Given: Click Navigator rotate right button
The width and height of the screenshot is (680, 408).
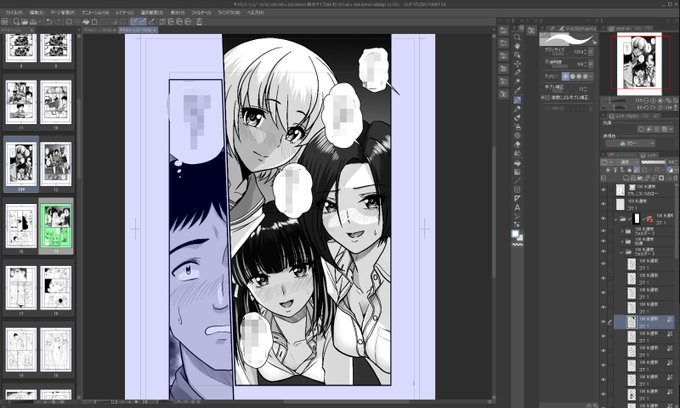Looking at the screenshot, I should (653, 107).
